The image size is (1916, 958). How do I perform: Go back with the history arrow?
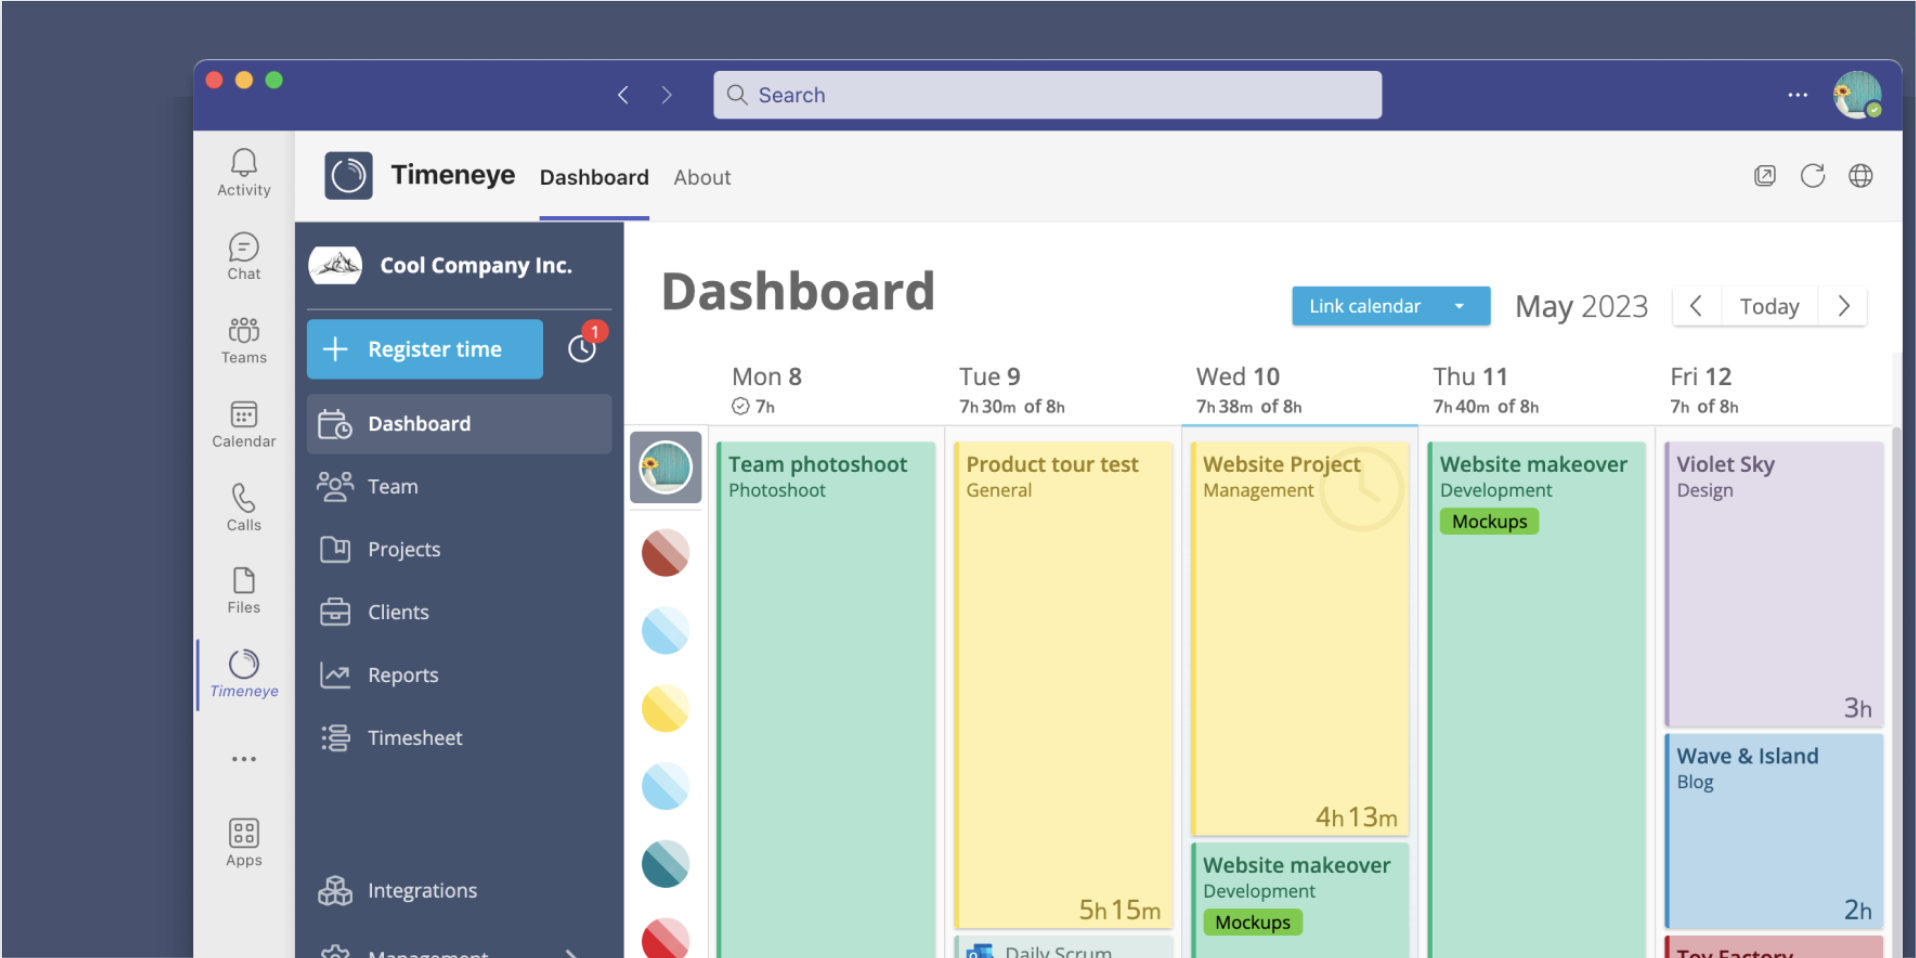[x=623, y=95]
